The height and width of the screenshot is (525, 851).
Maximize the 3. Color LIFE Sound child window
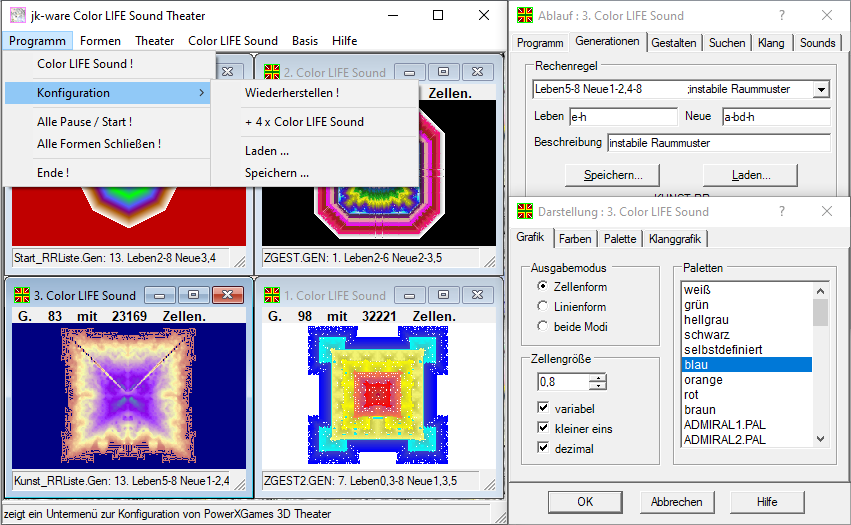point(193,295)
